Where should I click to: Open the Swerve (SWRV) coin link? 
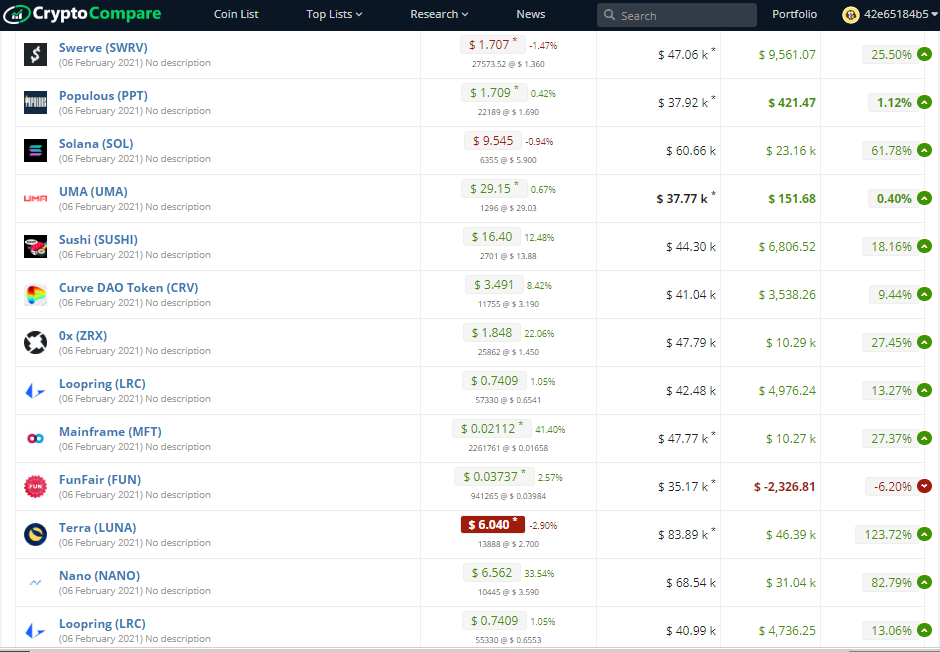[x=103, y=47]
